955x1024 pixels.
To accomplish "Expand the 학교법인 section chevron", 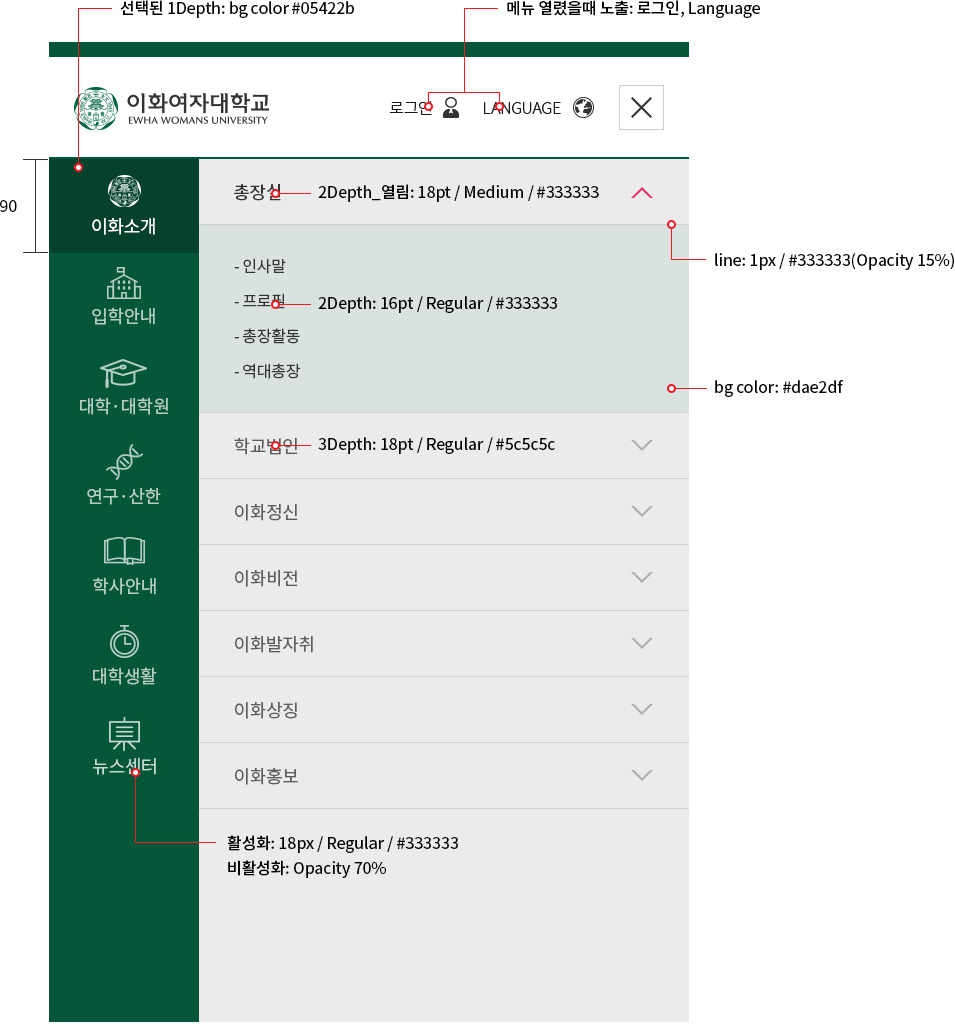I will [642, 445].
